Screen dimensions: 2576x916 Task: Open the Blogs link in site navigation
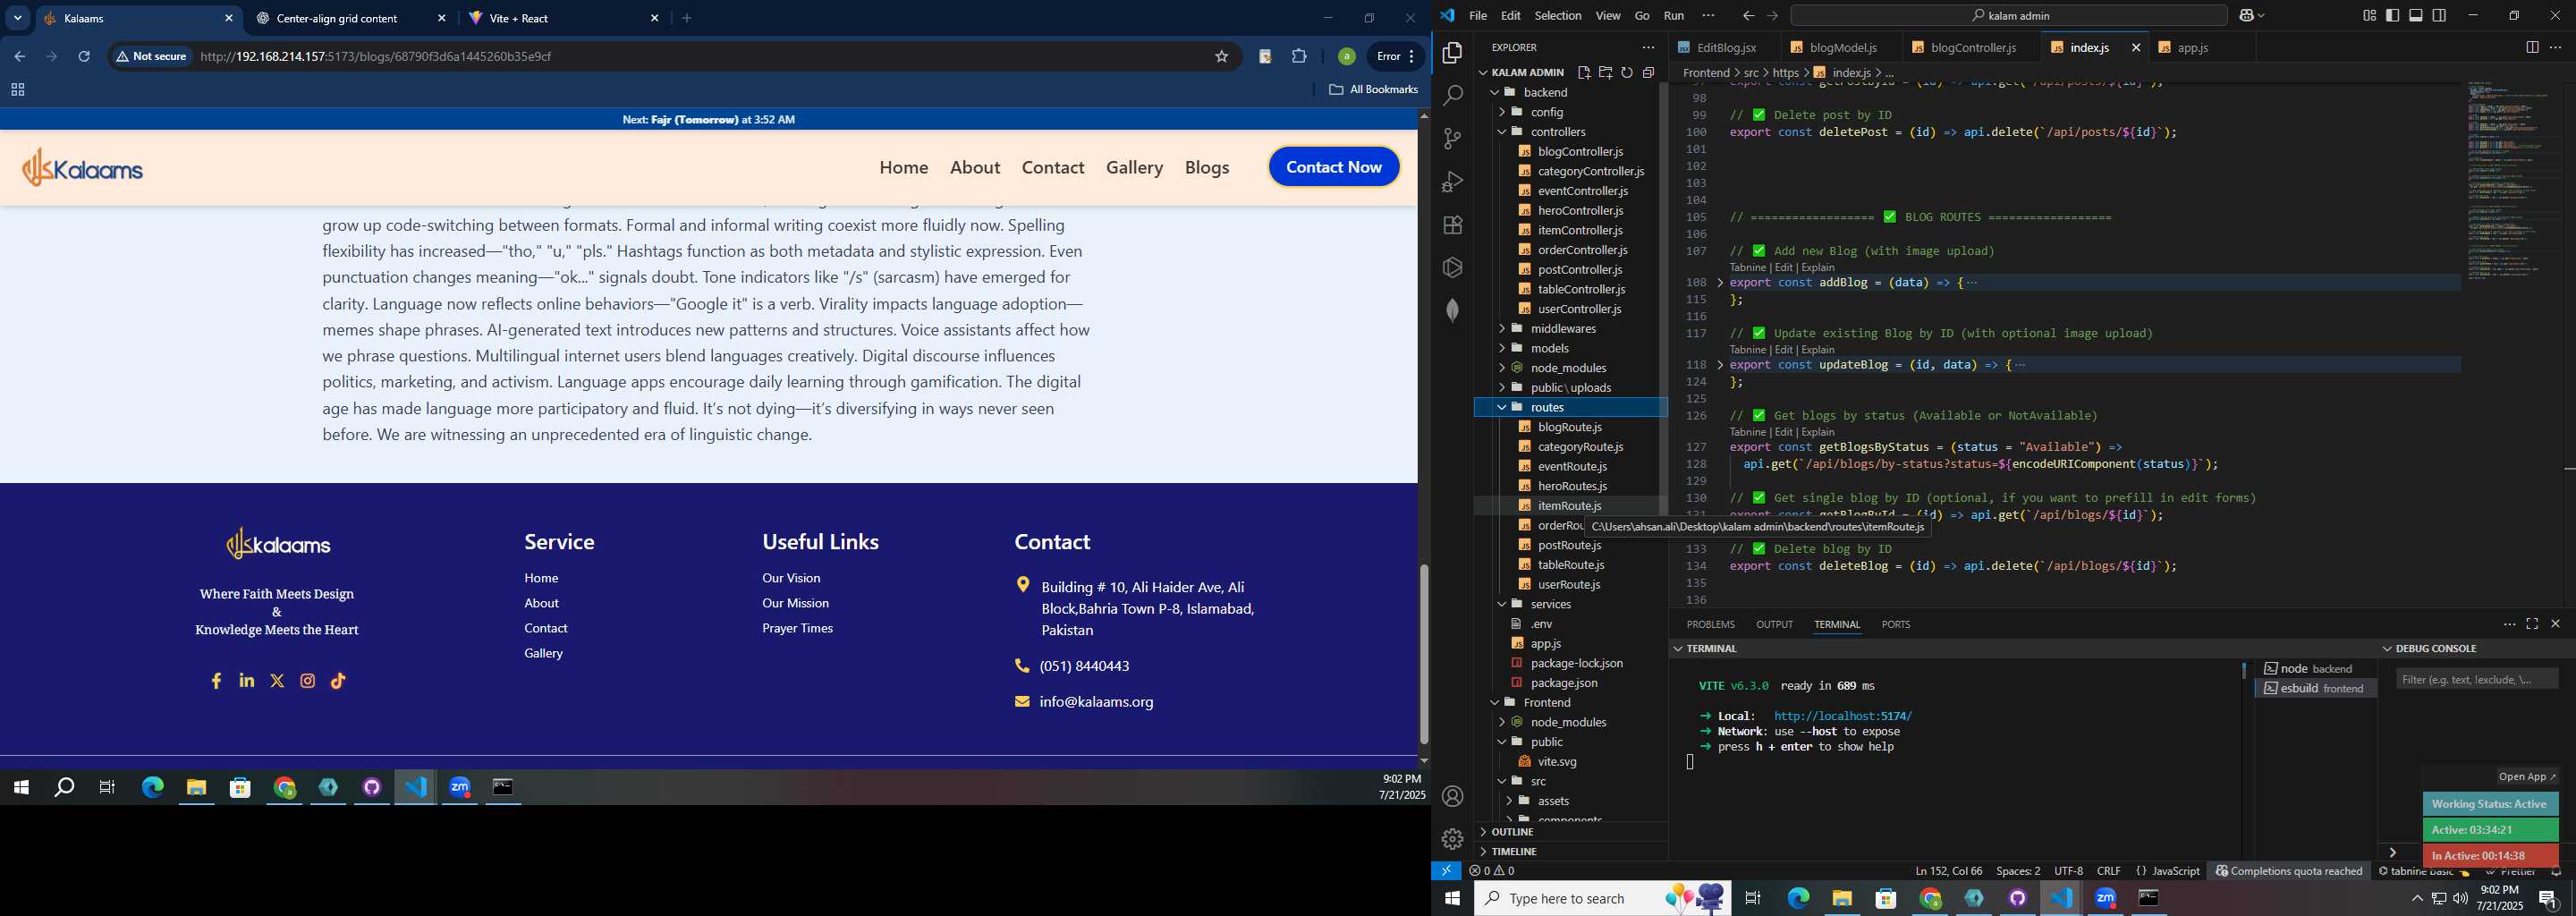click(x=1207, y=167)
